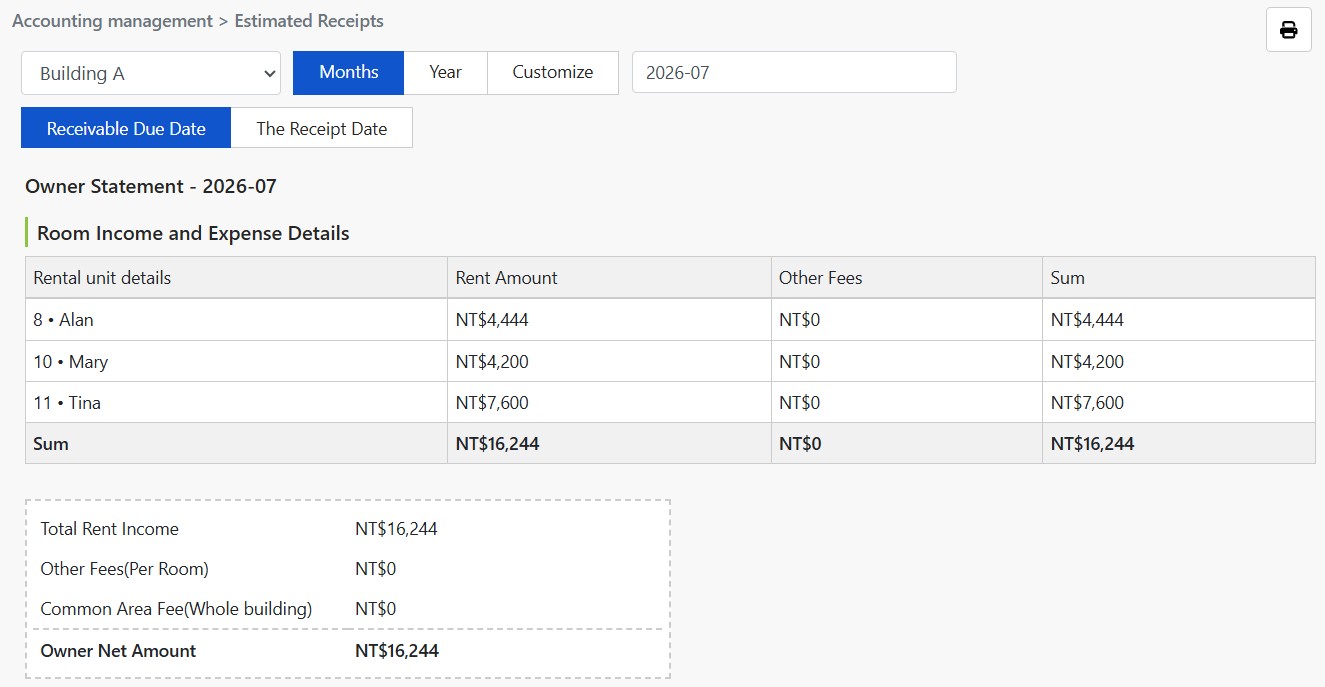Viewport: 1325px width, 687px height.
Task: Click Common Area Fee value NT$0
Action: coord(375,609)
